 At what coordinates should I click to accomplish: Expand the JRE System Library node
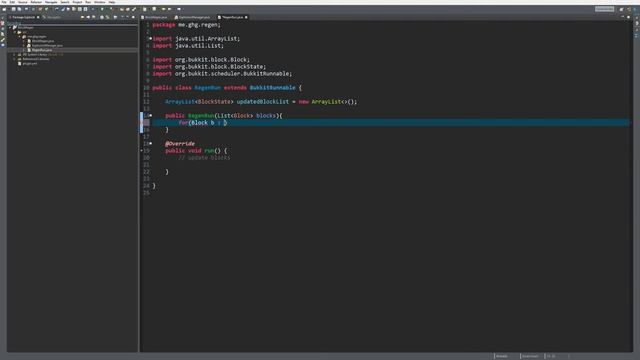15,54
